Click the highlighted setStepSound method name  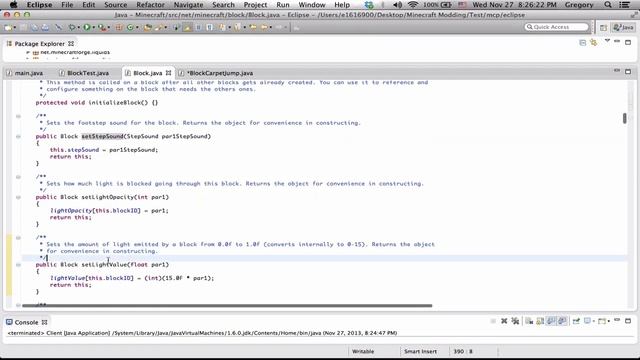point(102,136)
